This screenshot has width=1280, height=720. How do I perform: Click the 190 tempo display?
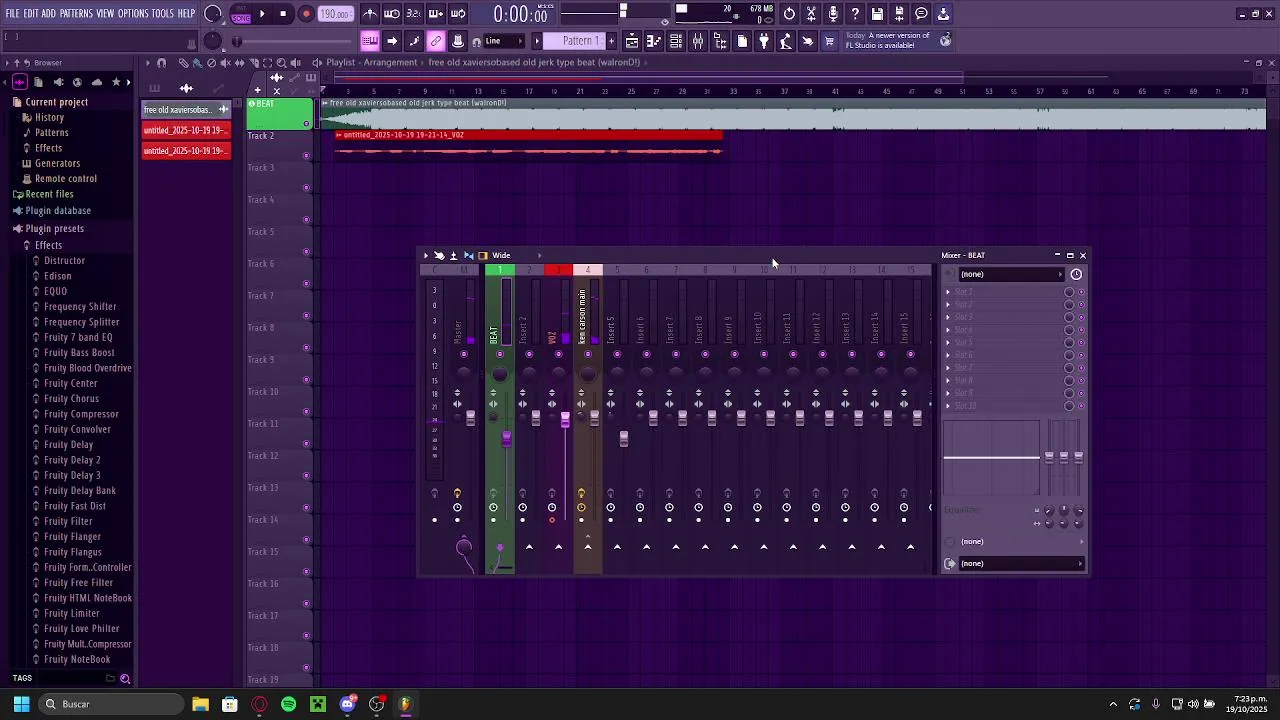click(x=335, y=14)
